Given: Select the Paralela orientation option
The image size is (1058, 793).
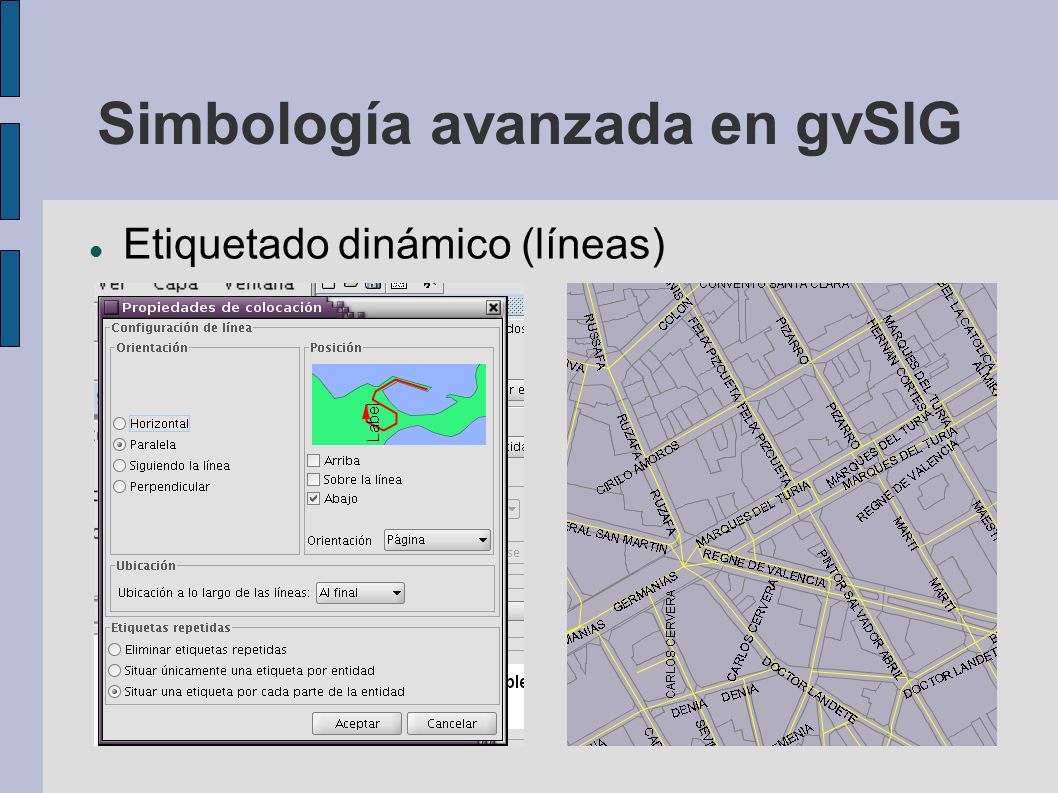Looking at the screenshot, I should [119, 445].
